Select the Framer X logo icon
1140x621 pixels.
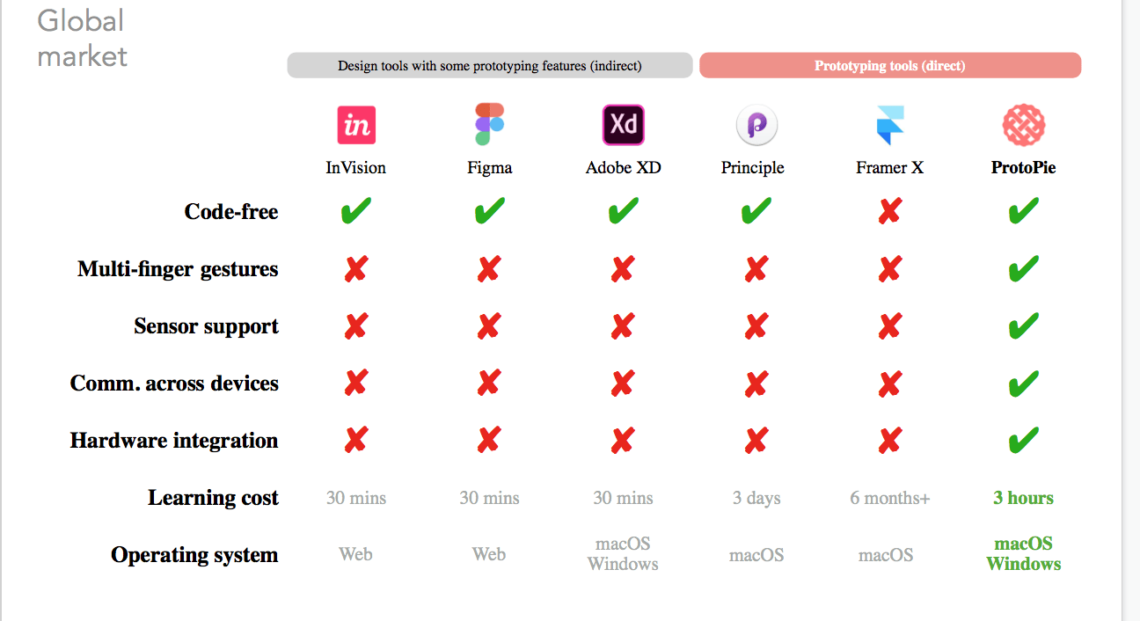pos(889,125)
